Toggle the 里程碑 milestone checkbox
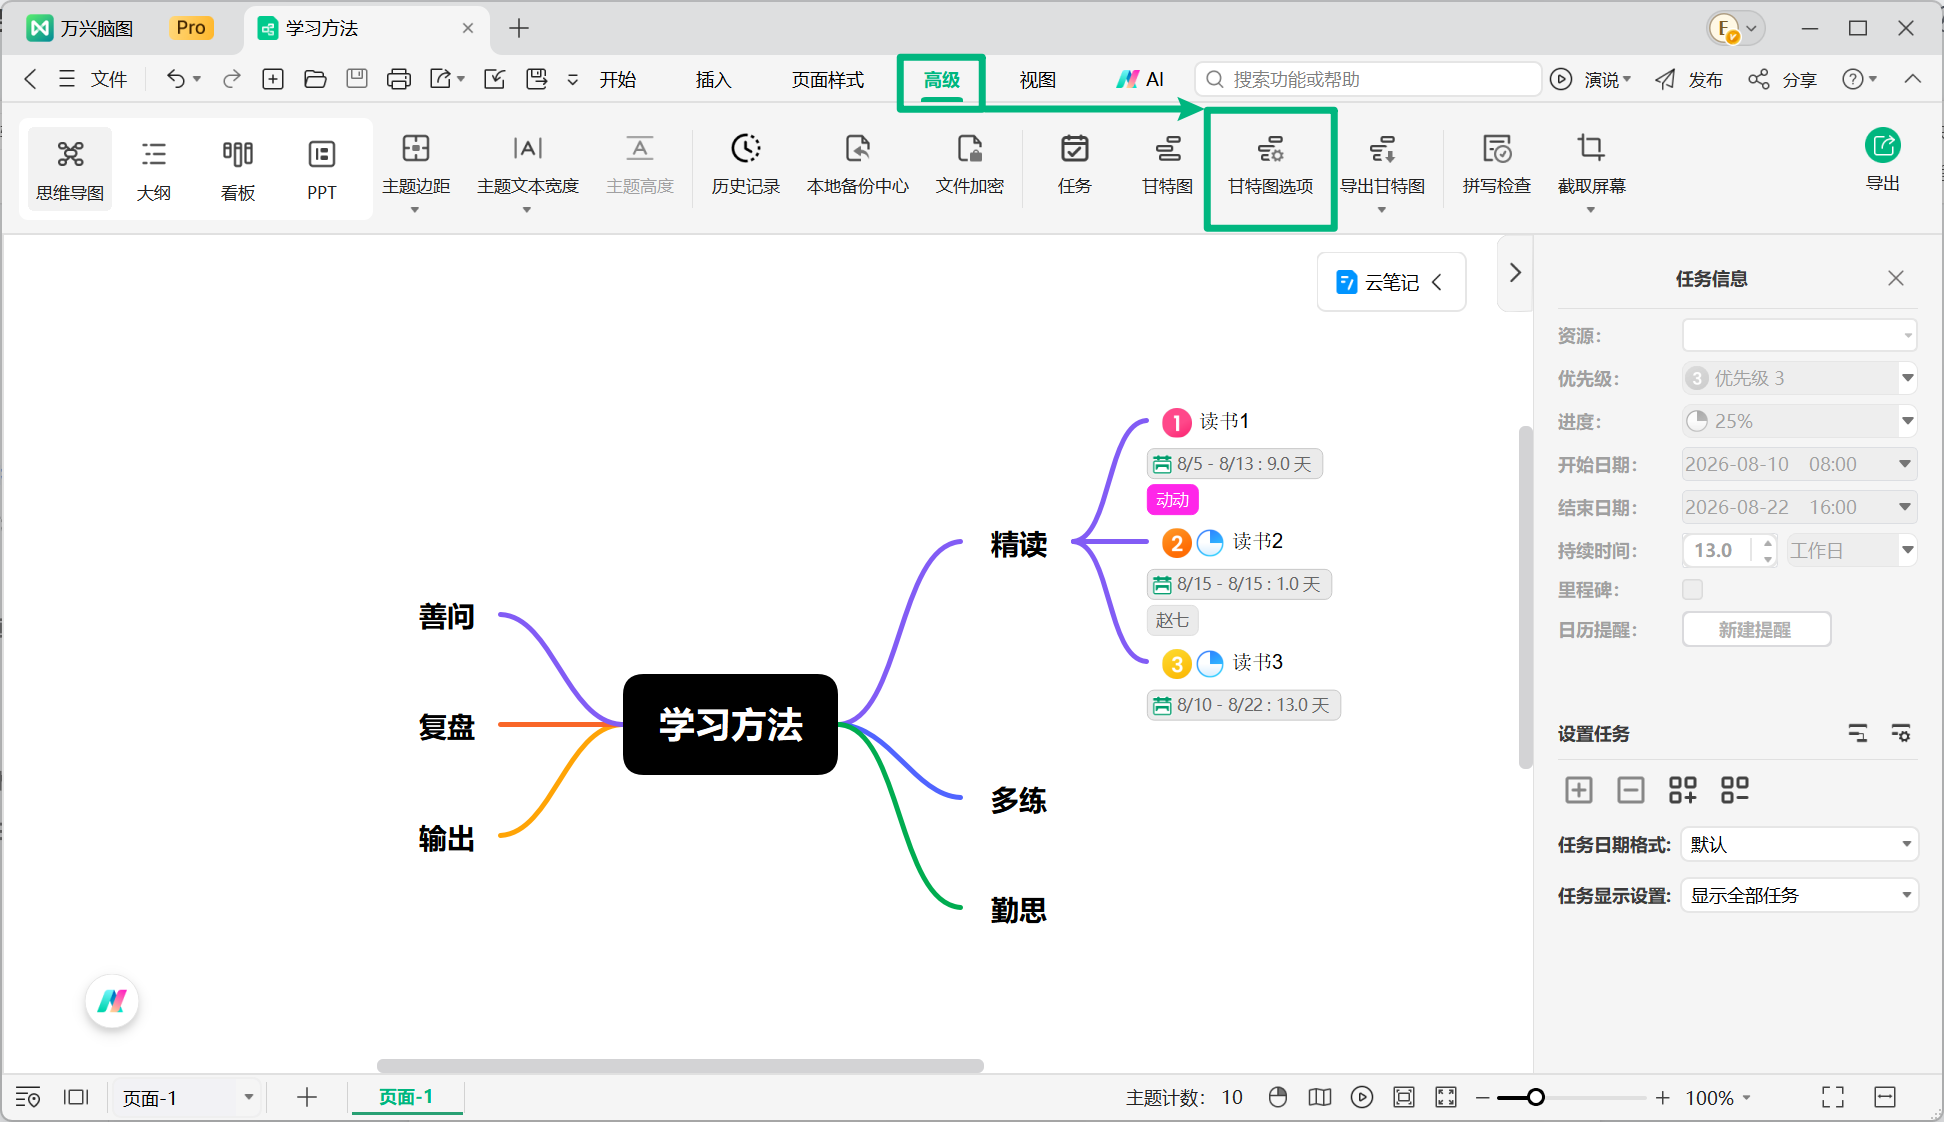1944x1122 pixels. [1692, 589]
